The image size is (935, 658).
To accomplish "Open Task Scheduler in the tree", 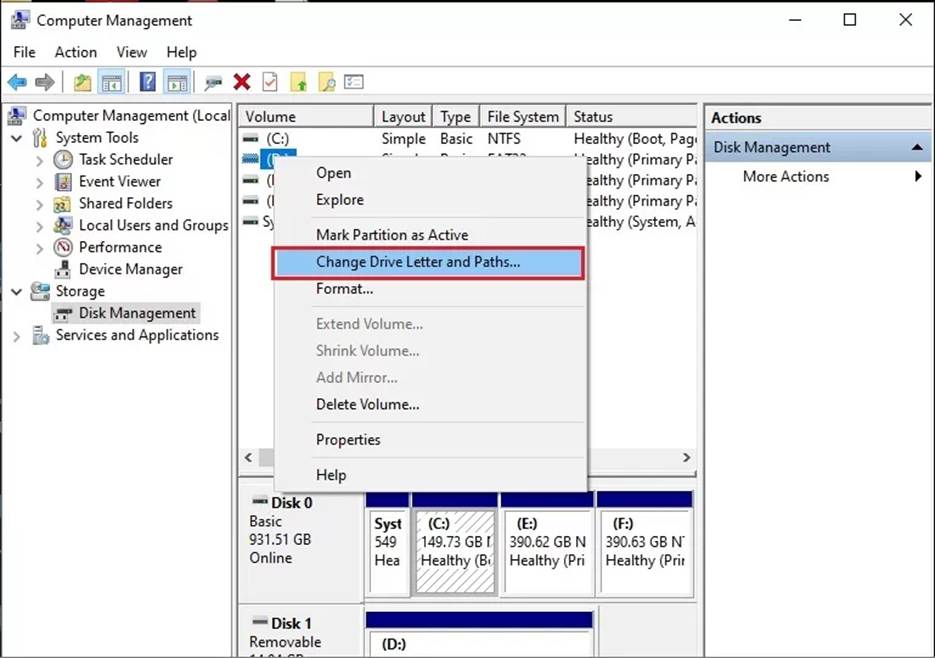I will click(x=125, y=159).
